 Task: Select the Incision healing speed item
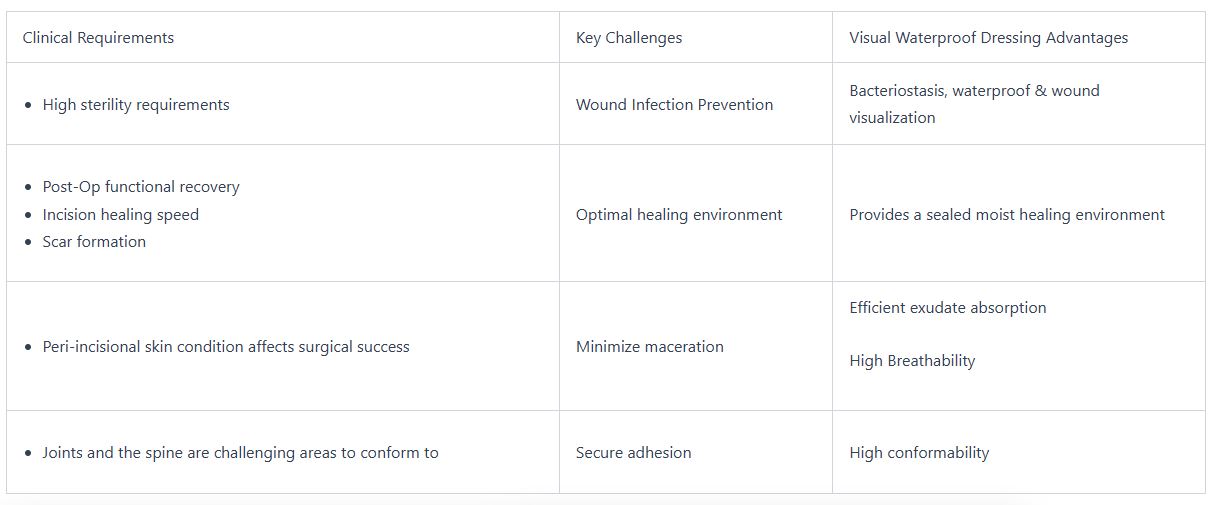121,215
